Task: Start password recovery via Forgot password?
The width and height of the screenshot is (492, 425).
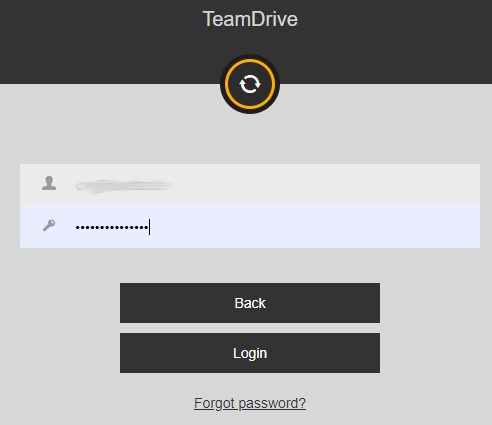Action: [x=250, y=403]
